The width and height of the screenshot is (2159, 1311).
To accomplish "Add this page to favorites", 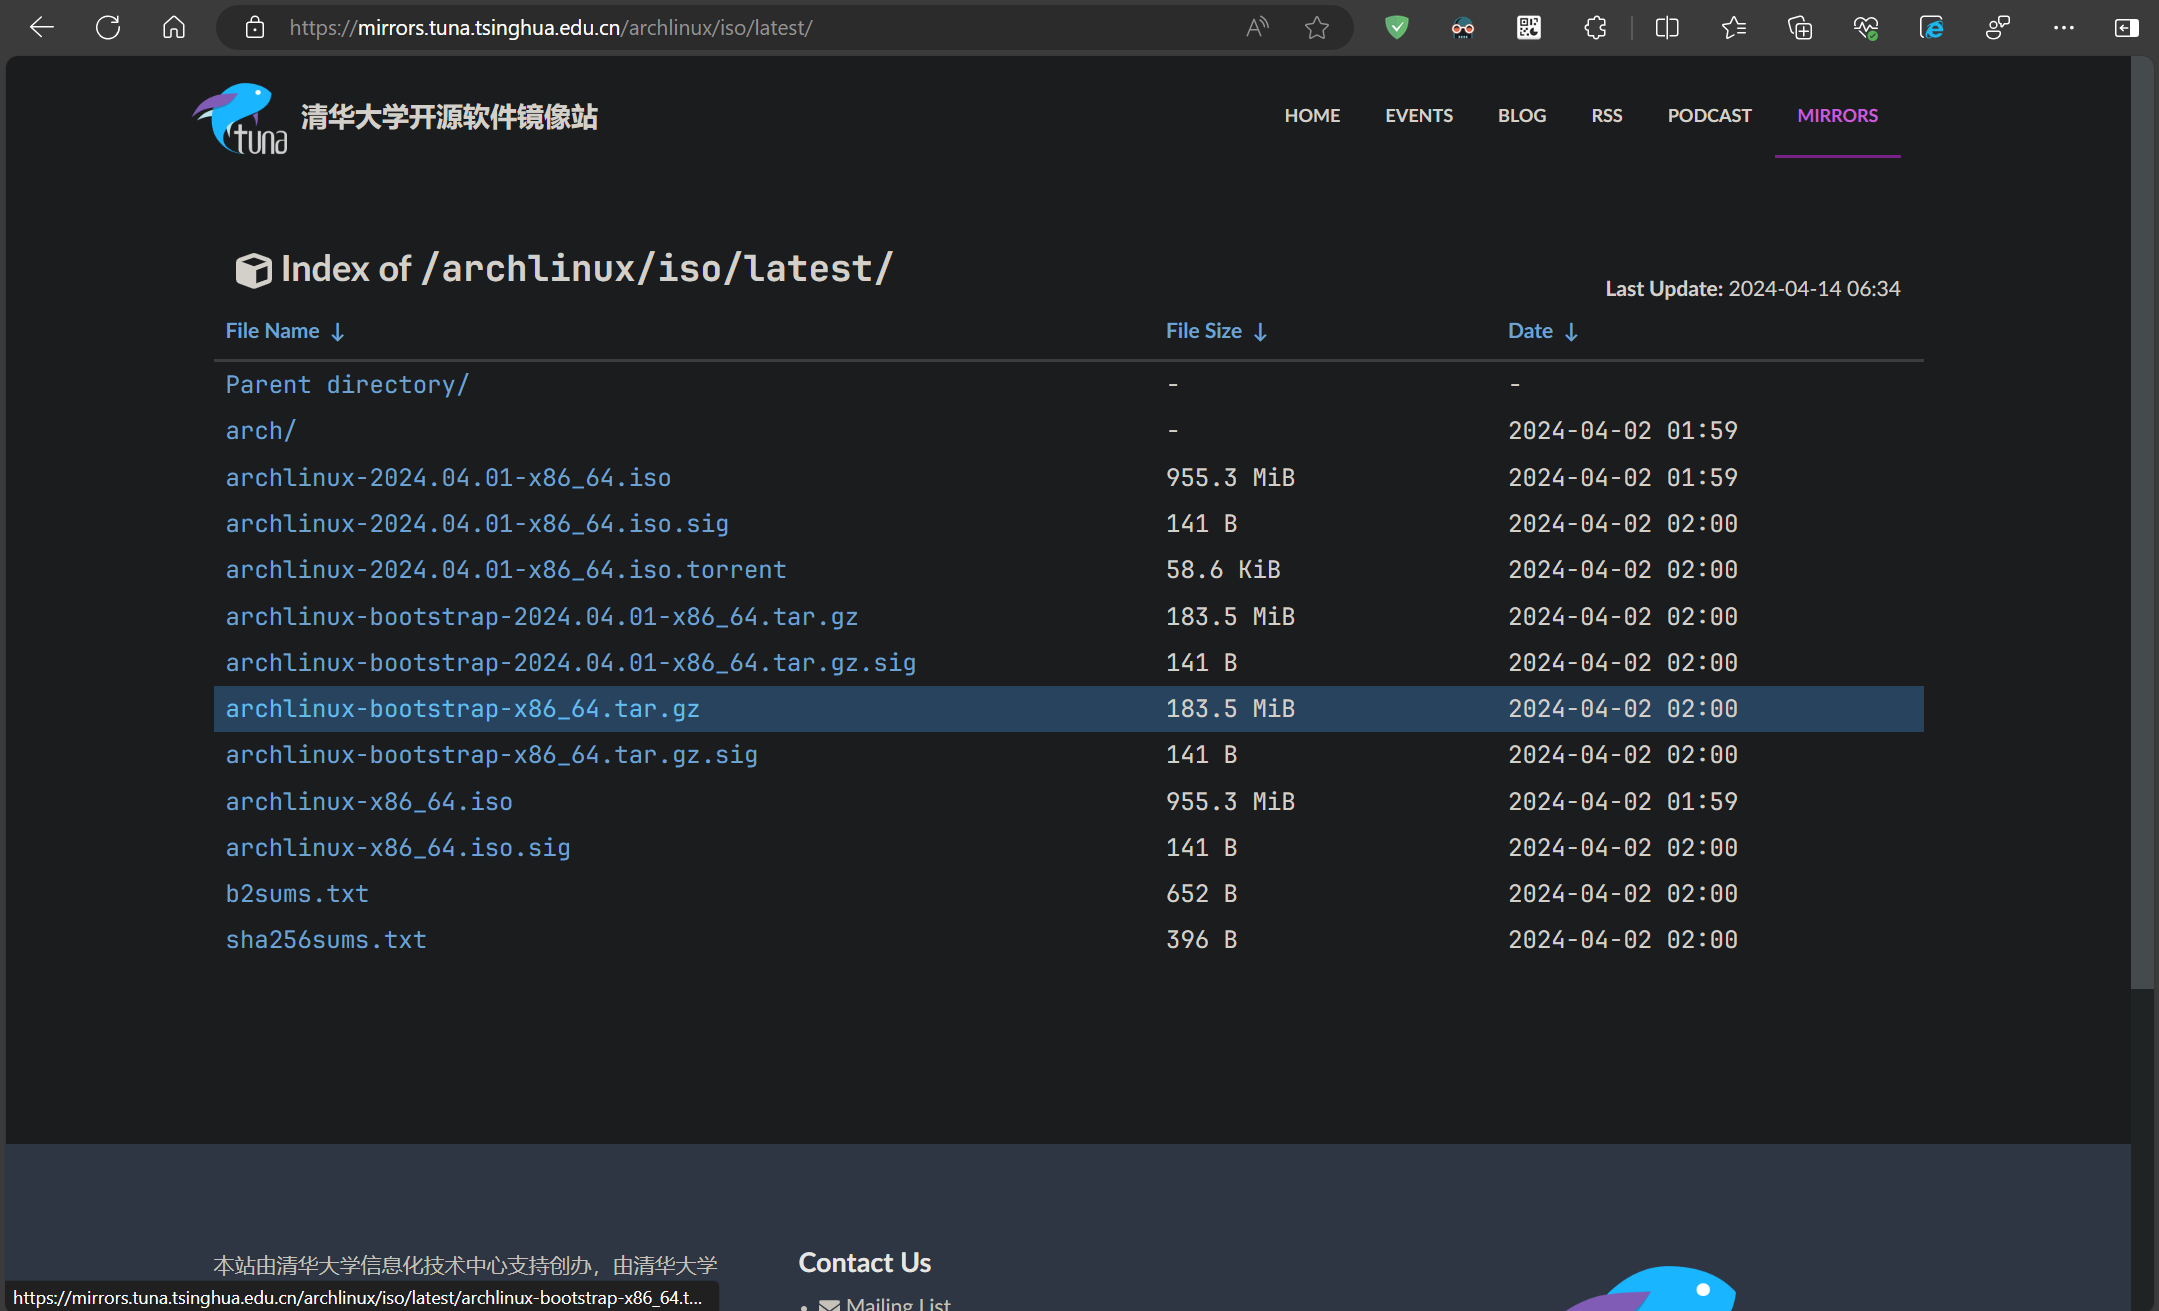I will [1317, 28].
